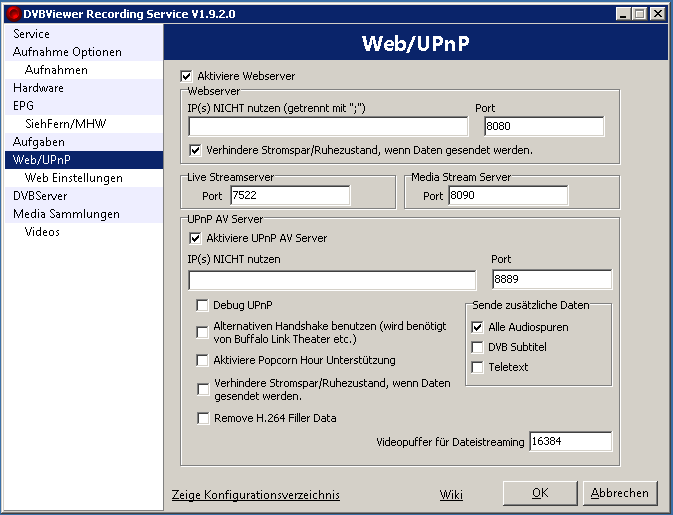Go to DVBServer settings page
673x515 pixels.
(x=40, y=196)
